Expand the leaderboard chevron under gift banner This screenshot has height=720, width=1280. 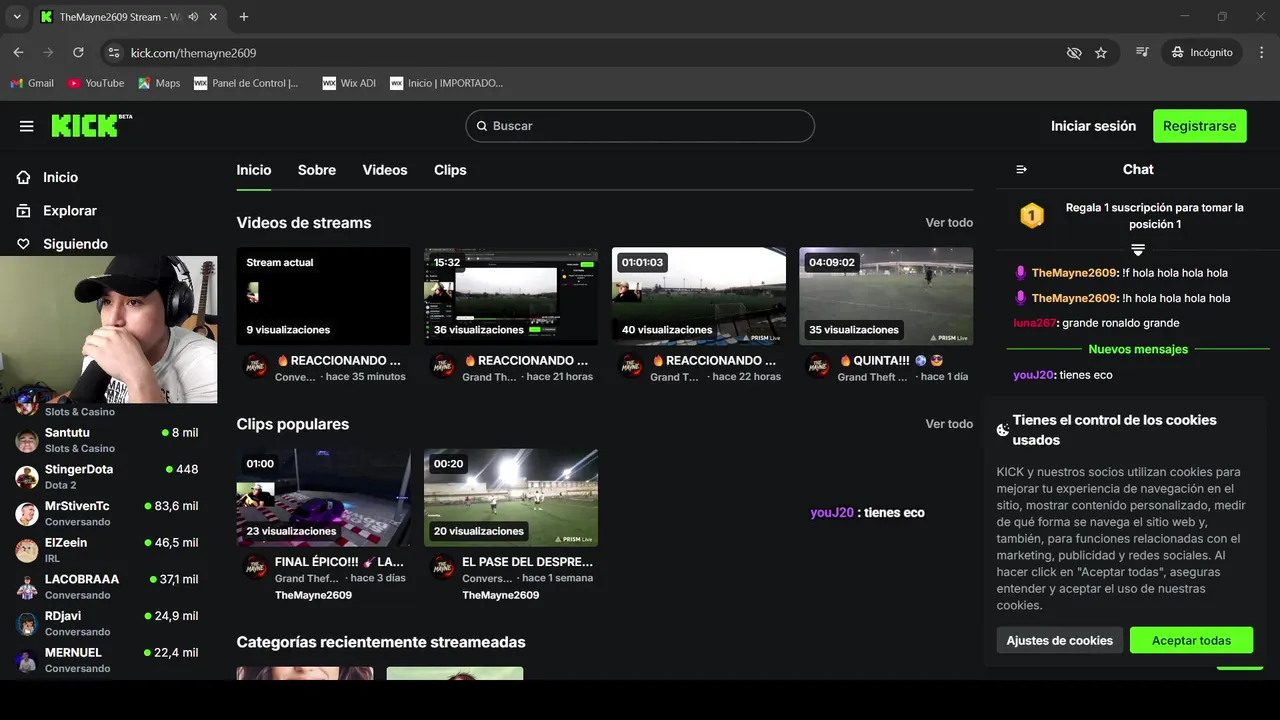point(1138,249)
